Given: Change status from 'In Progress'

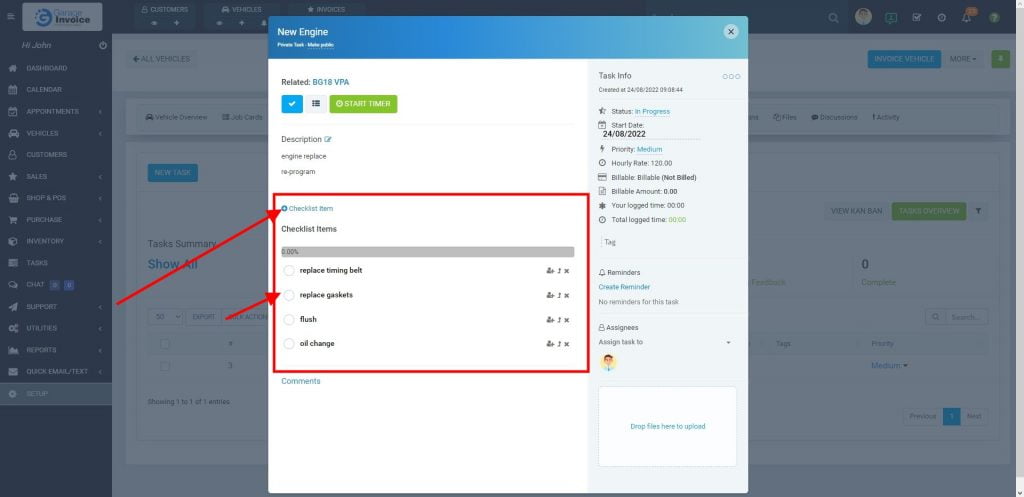Looking at the screenshot, I should click(x=652, y=111).
